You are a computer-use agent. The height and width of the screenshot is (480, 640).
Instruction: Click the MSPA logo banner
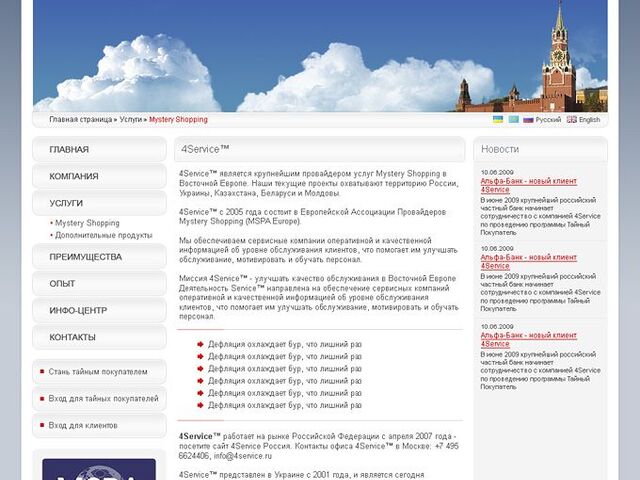[x=99, y=469]
